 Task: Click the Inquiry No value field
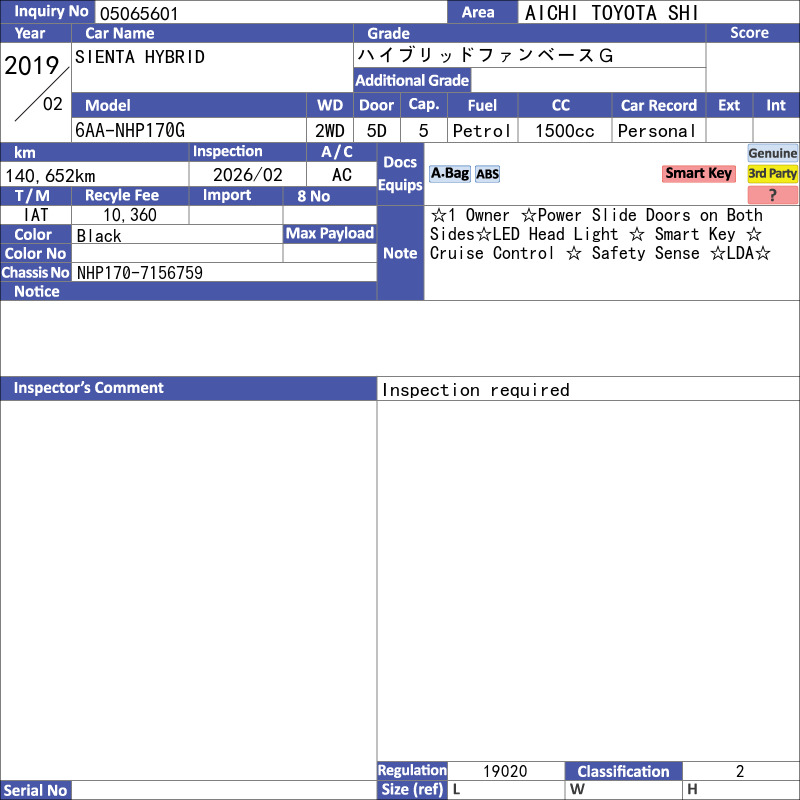pos(270,13)
